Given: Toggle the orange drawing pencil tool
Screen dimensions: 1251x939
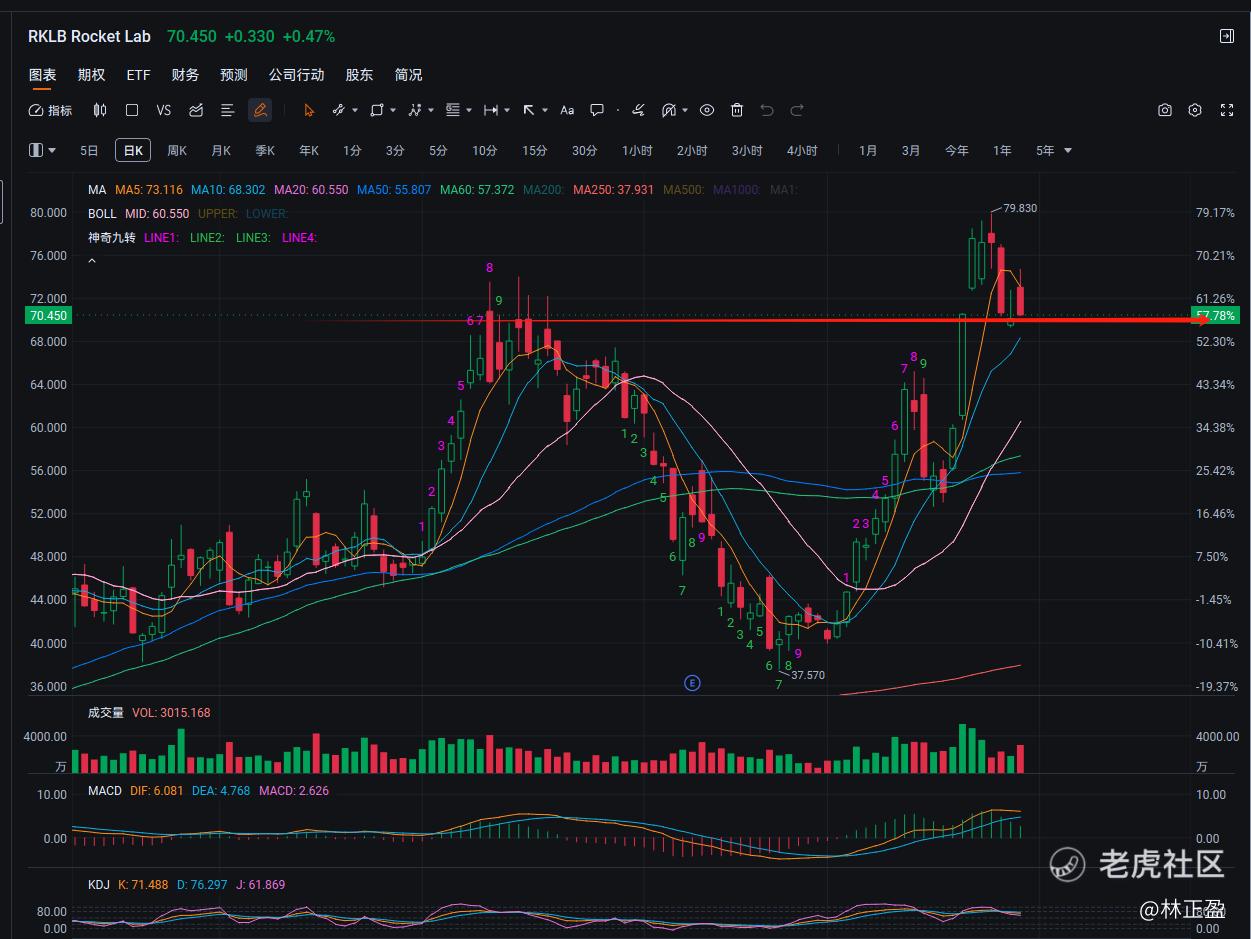Looking at the screenshot, I should 260,110.
